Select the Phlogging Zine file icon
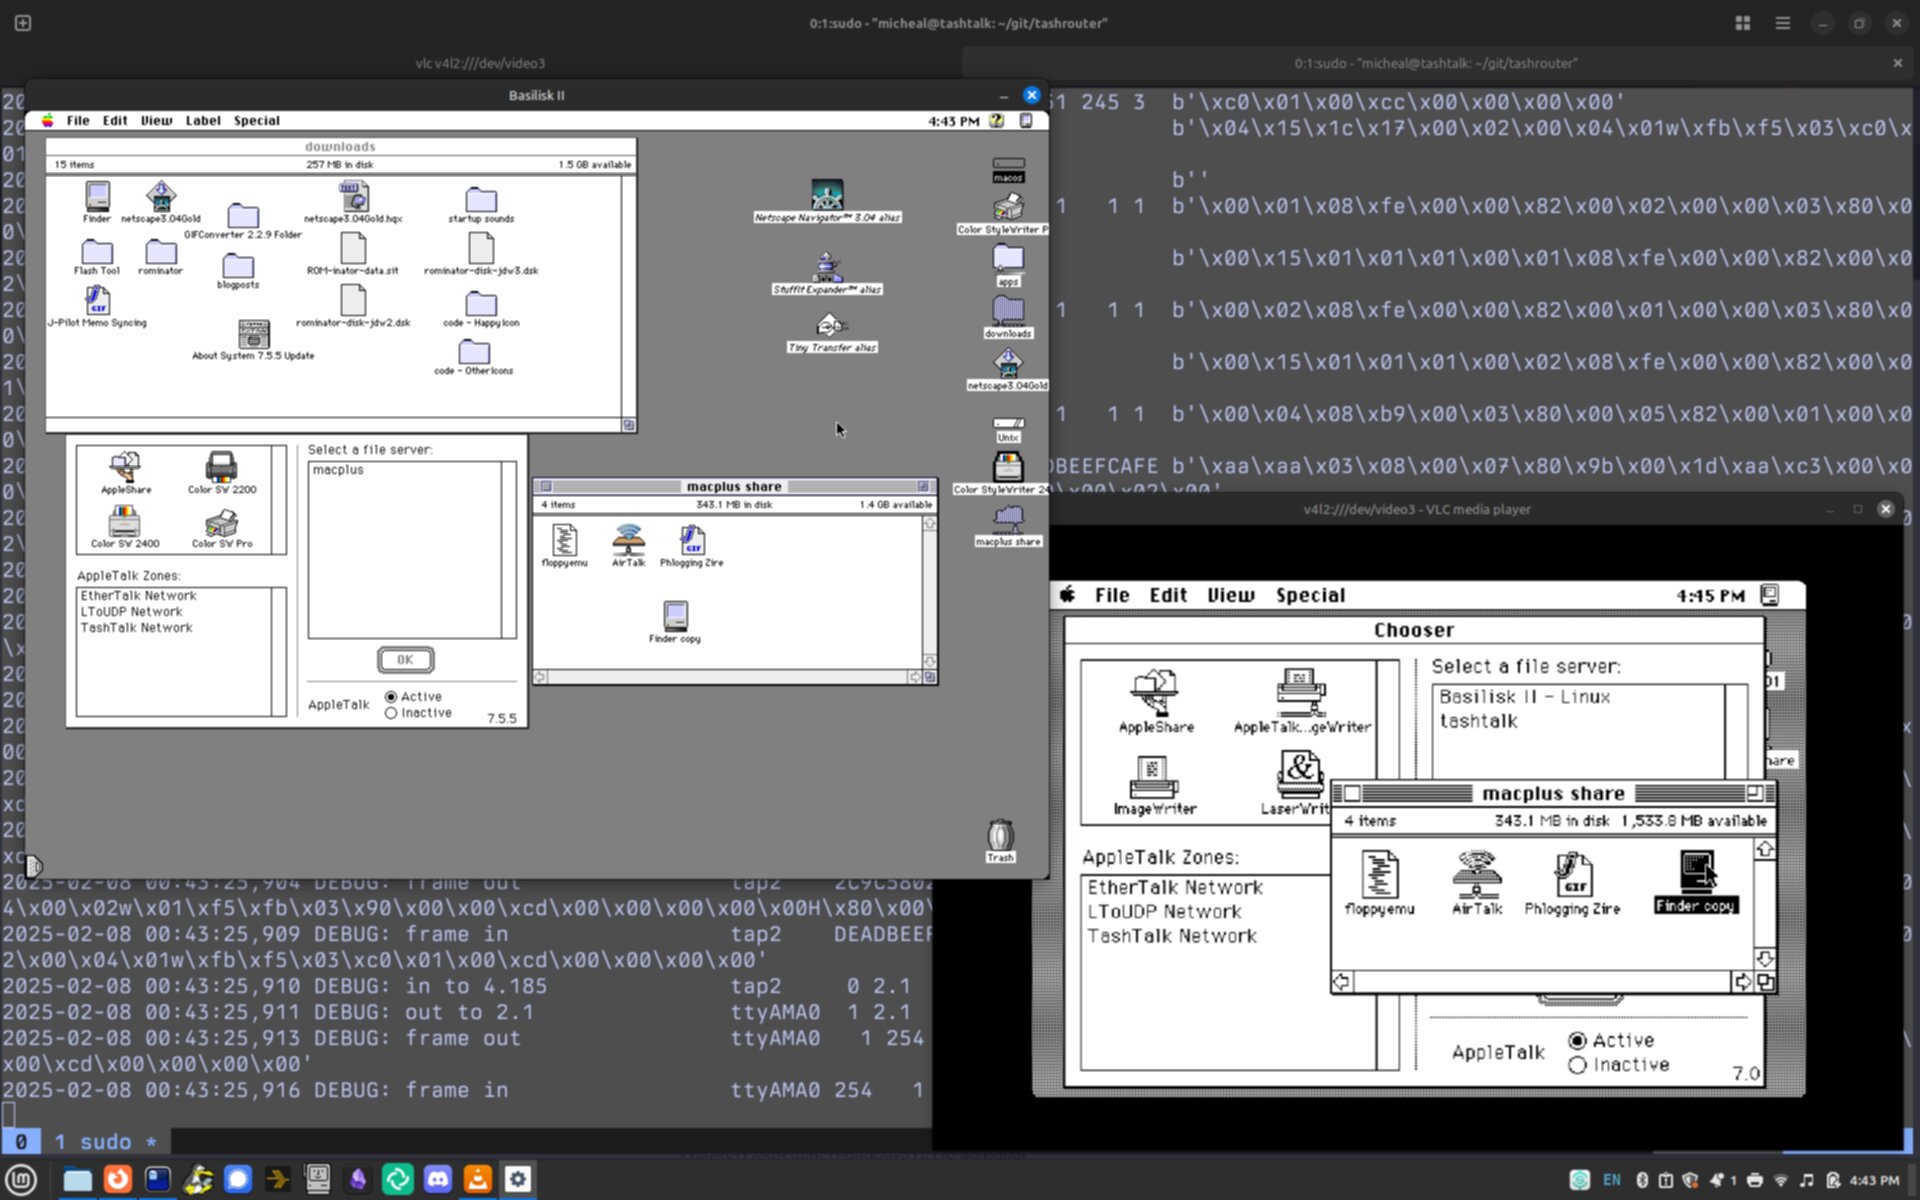 [691, 540]
